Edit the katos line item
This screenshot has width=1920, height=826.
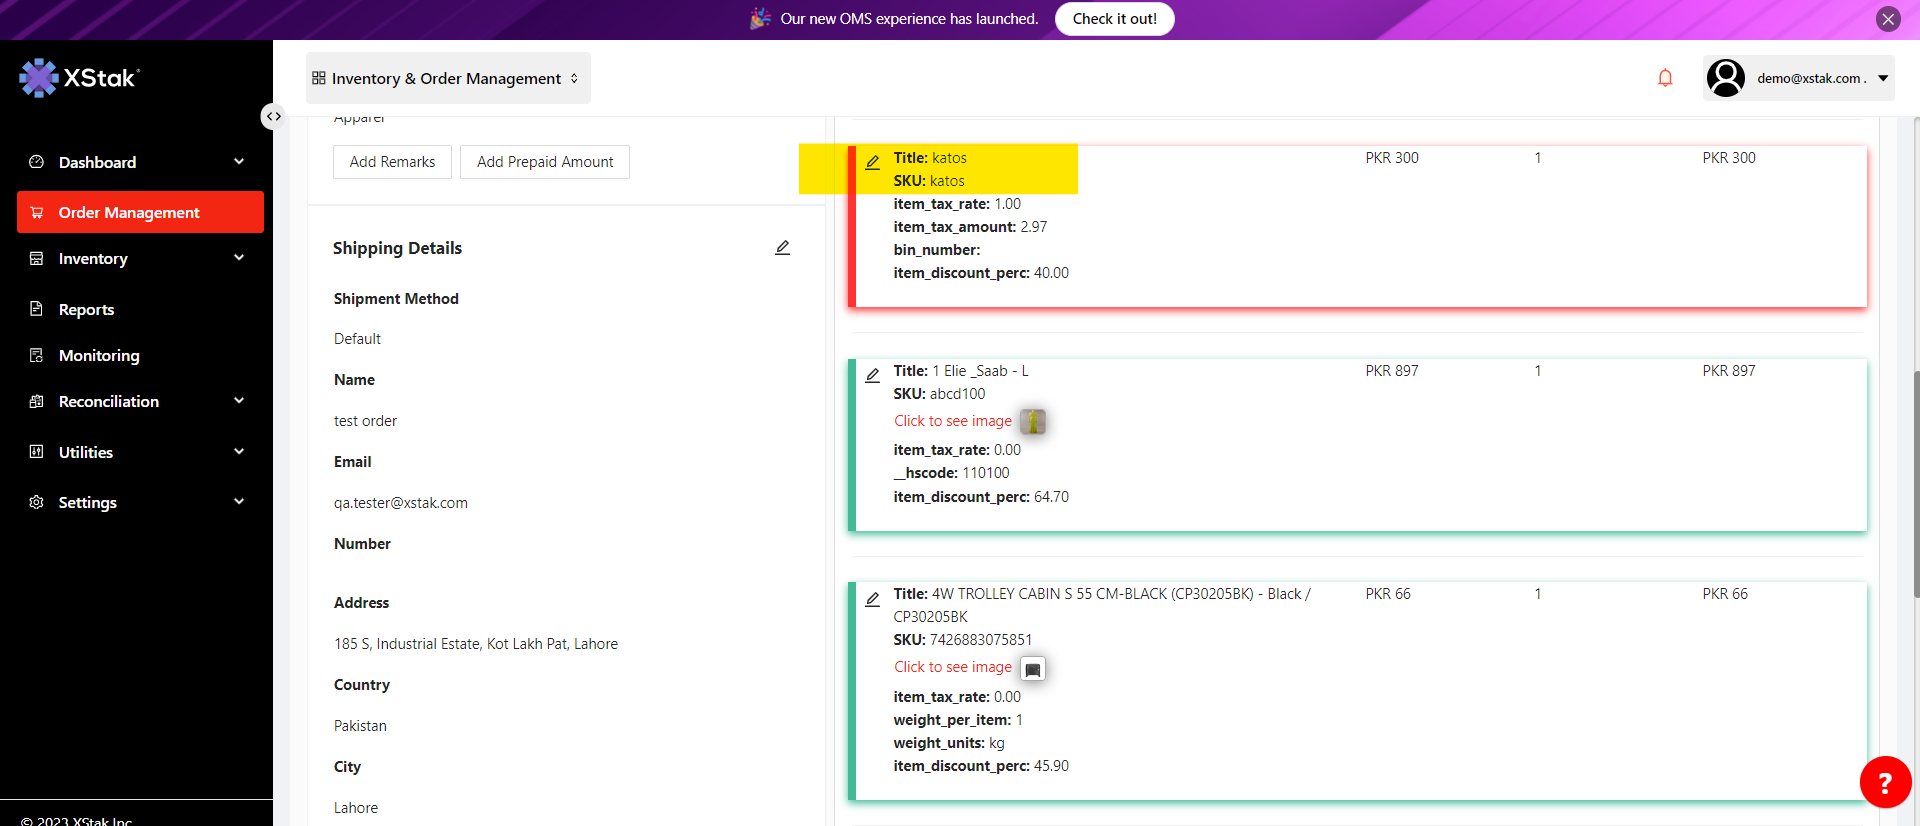pyautogui.click(x=872, y=162)
